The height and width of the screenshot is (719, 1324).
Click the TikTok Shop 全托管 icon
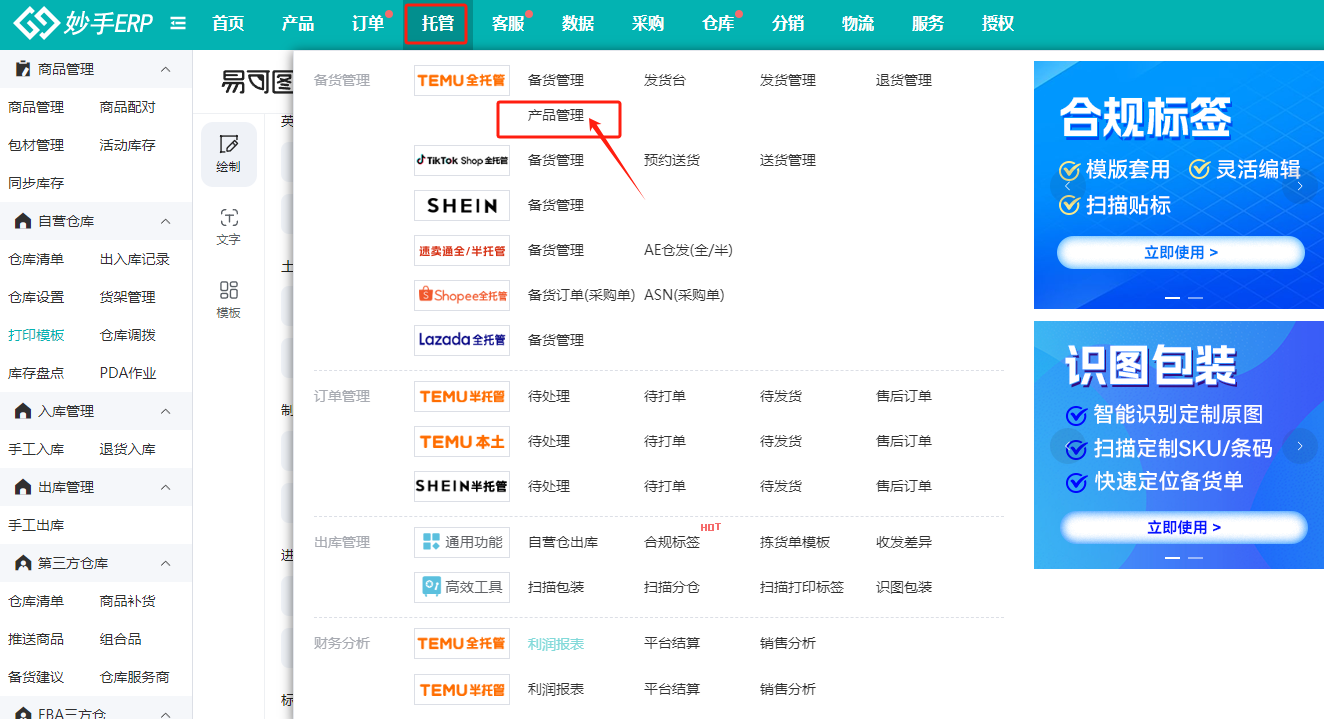(x=461, y=160)
